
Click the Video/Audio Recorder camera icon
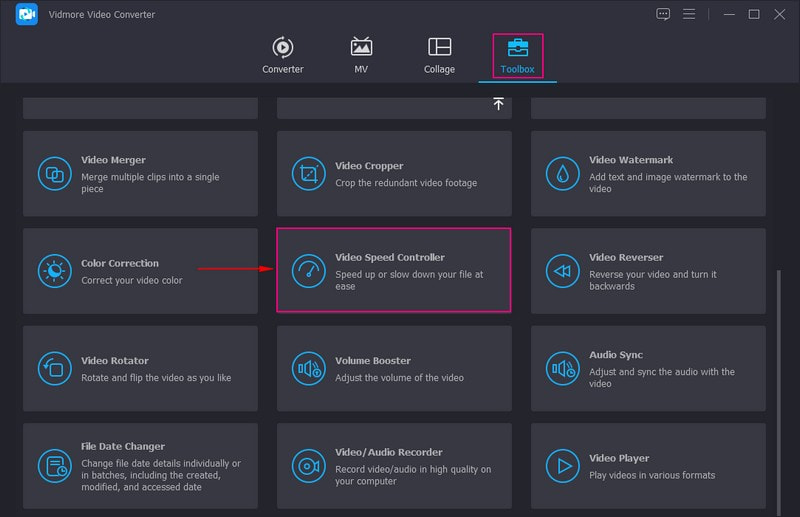[308, 466]
